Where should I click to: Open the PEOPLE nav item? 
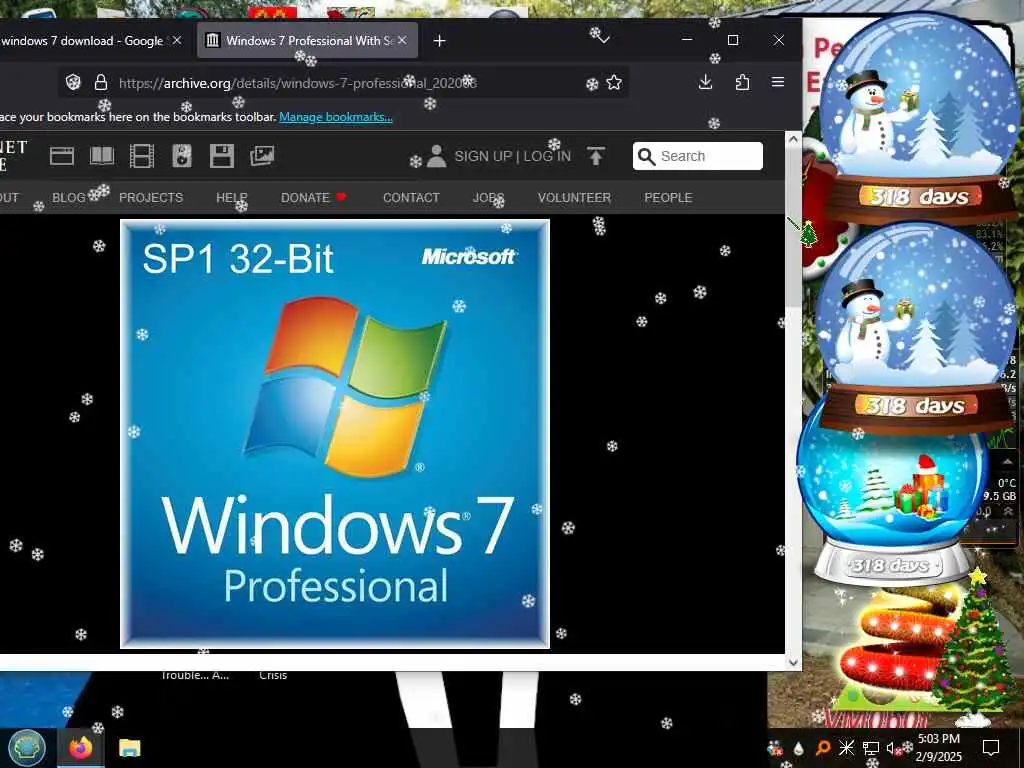coord(668,197)
